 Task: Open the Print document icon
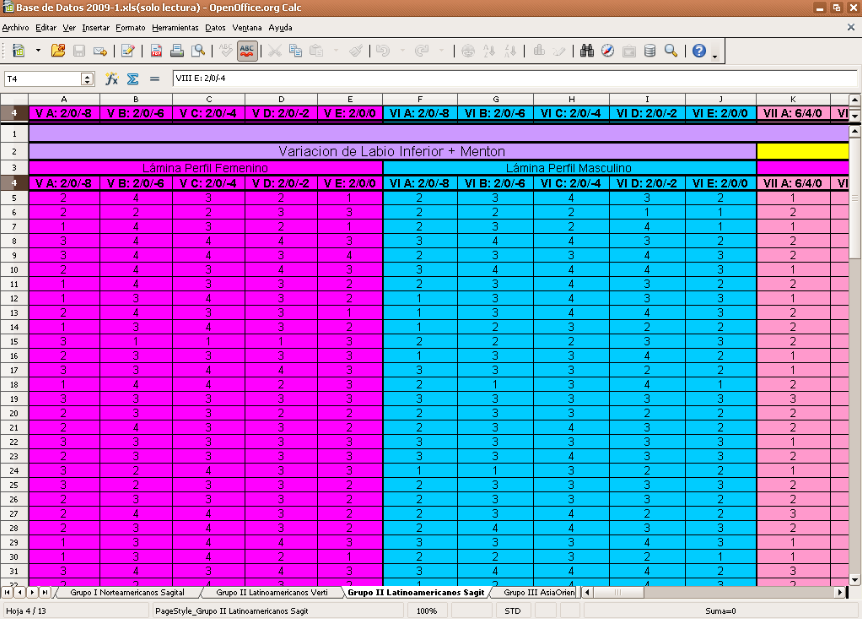[x=175, y=49]
